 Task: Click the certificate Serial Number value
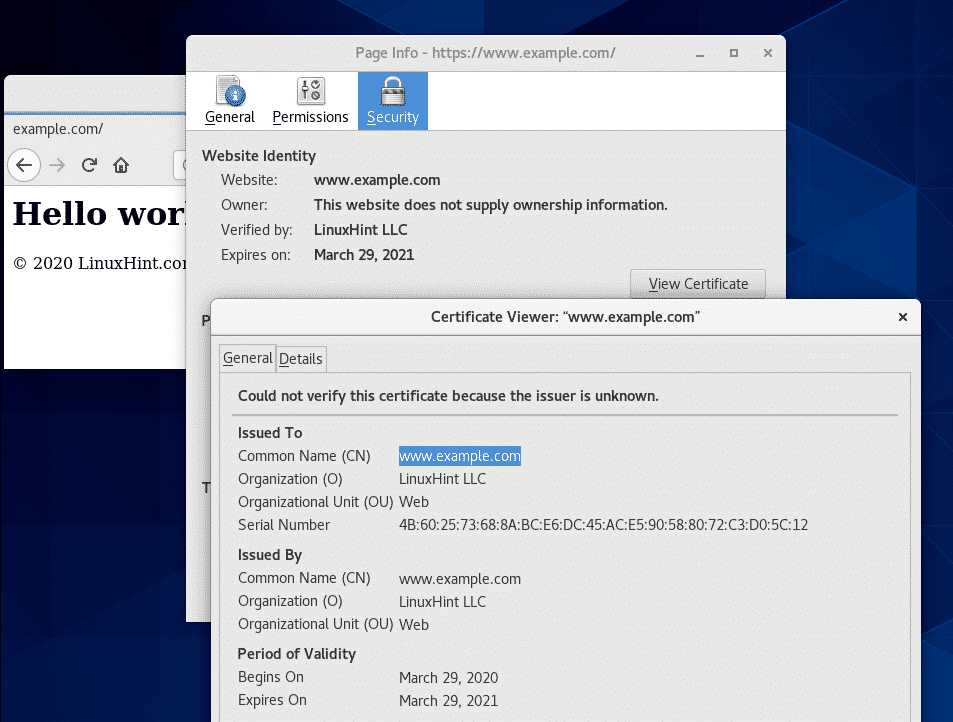[603, 525]
